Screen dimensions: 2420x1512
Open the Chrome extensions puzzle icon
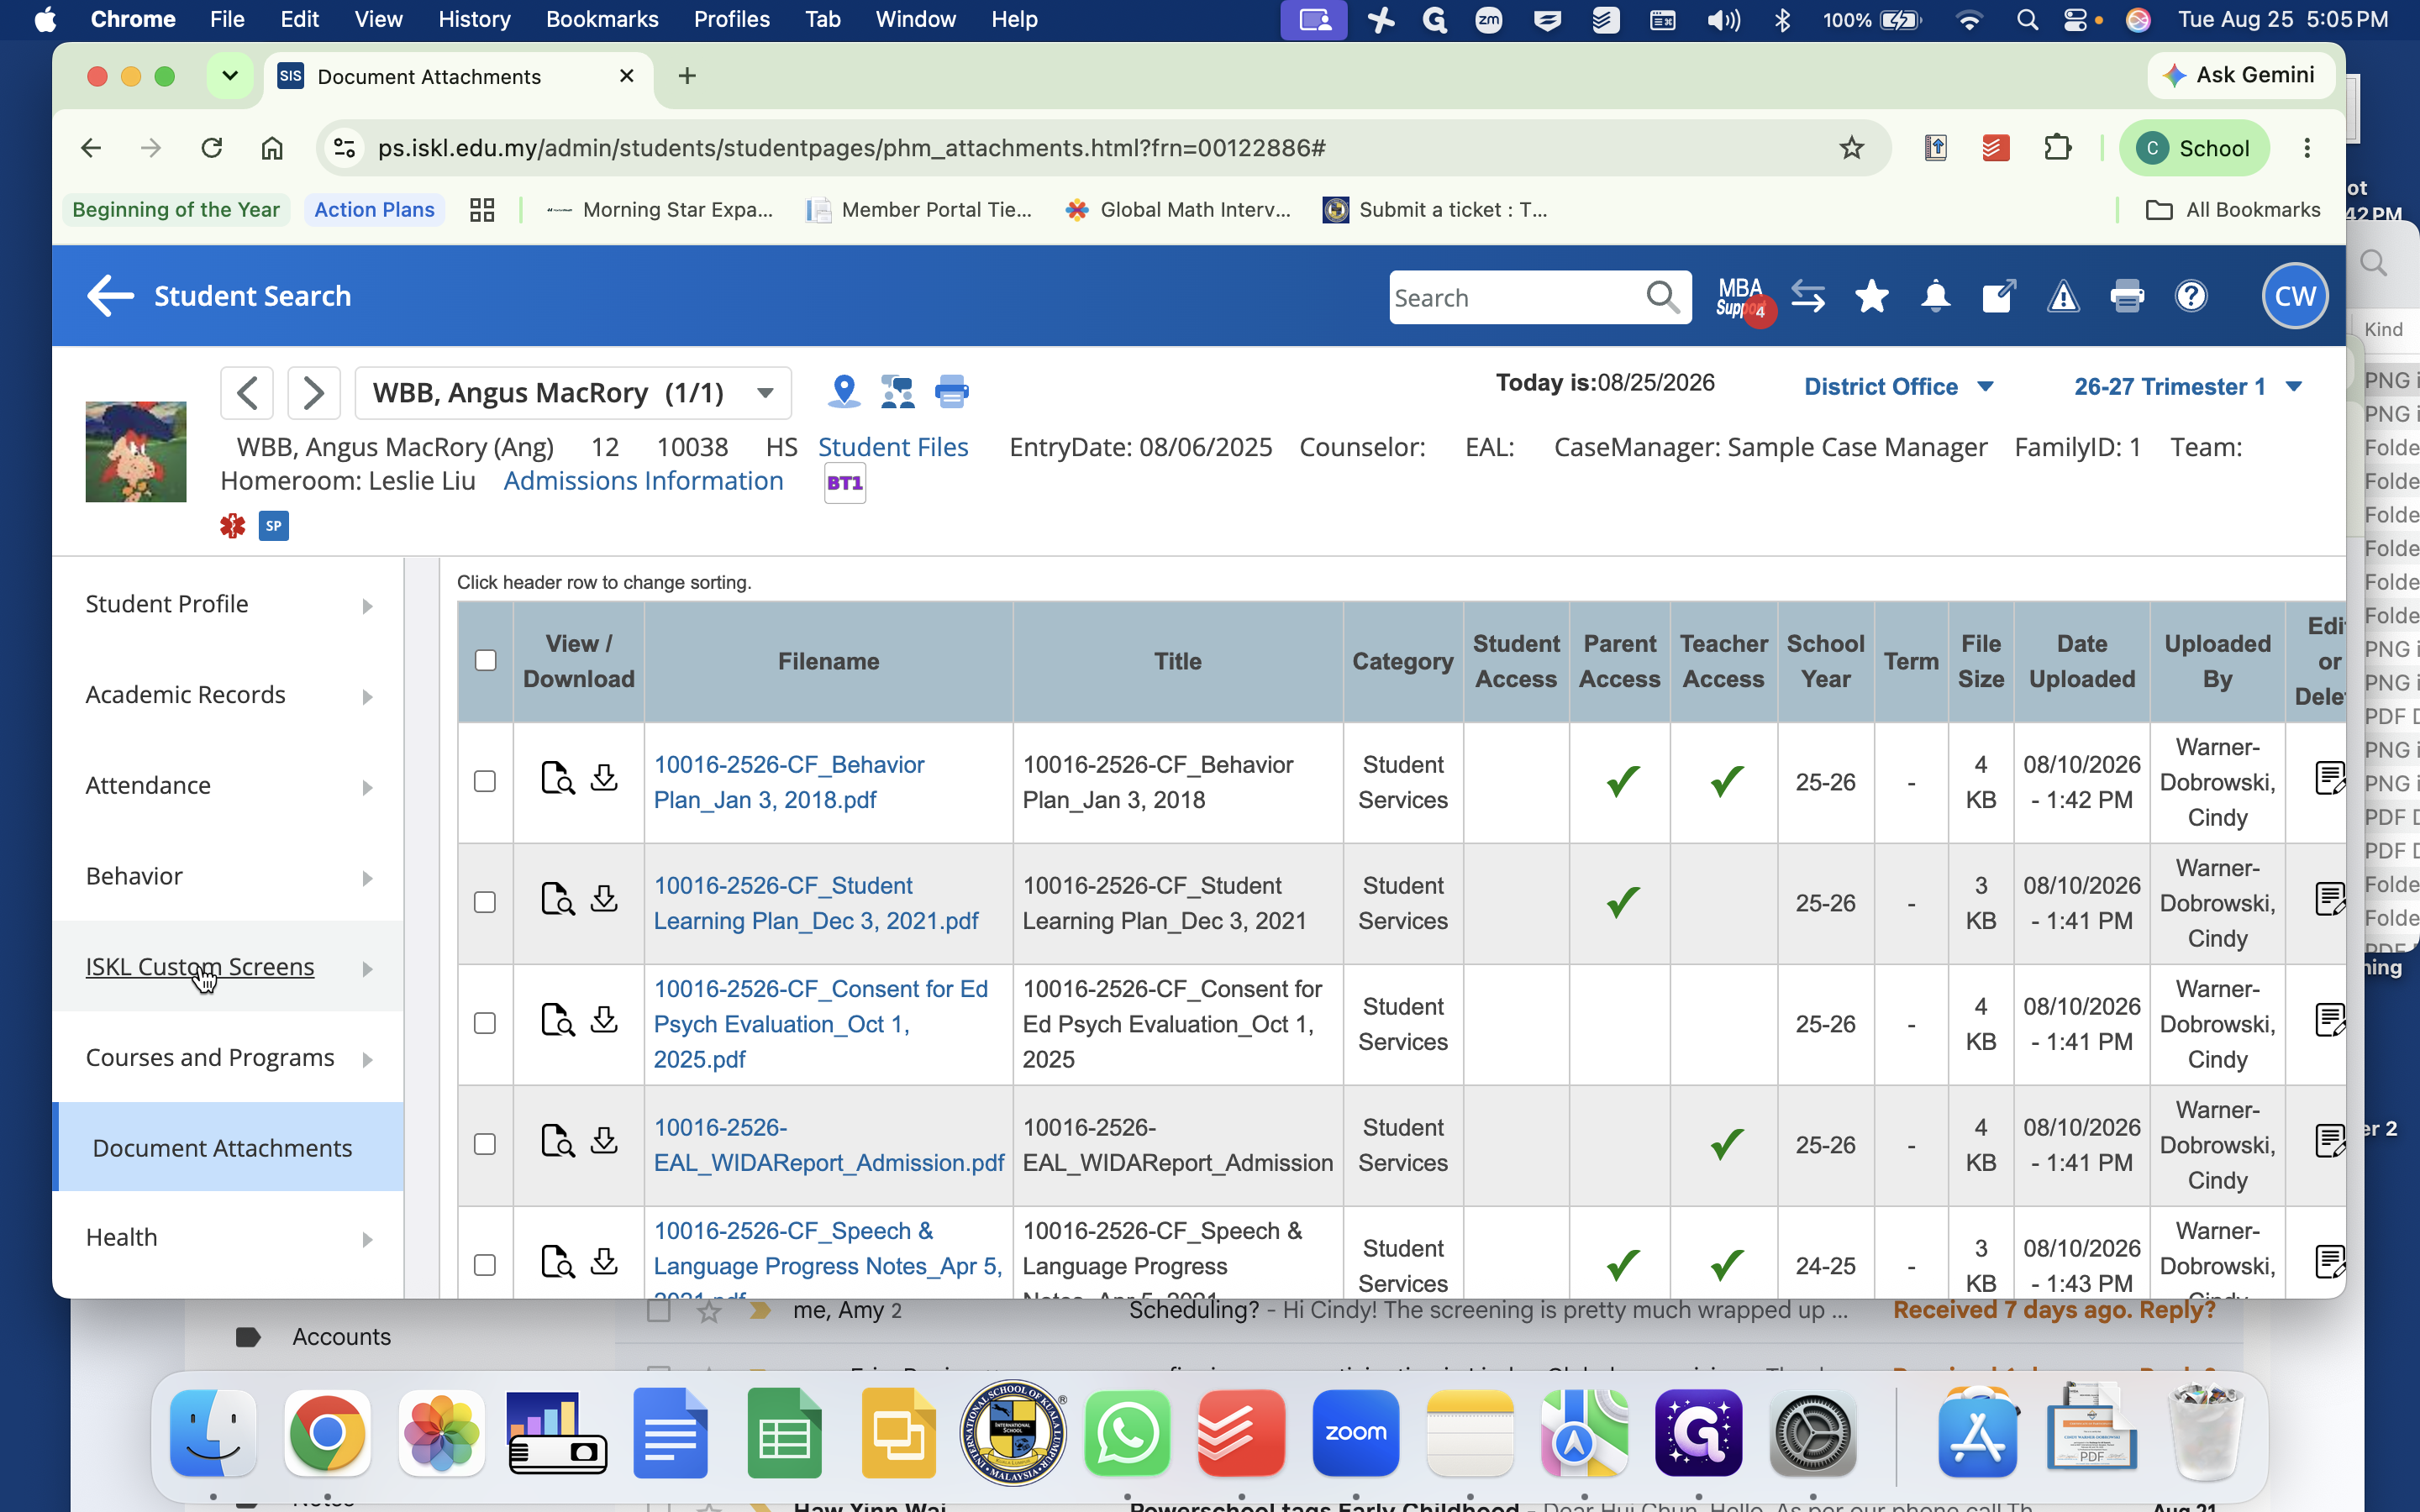(2057, 148)
